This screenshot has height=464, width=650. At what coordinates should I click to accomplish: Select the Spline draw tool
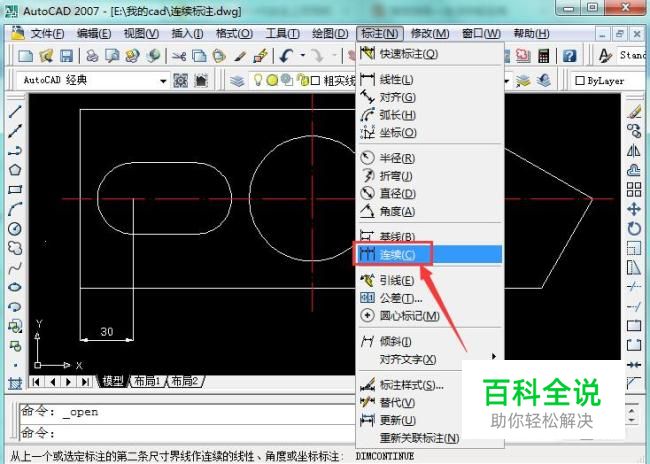[15, 268]
